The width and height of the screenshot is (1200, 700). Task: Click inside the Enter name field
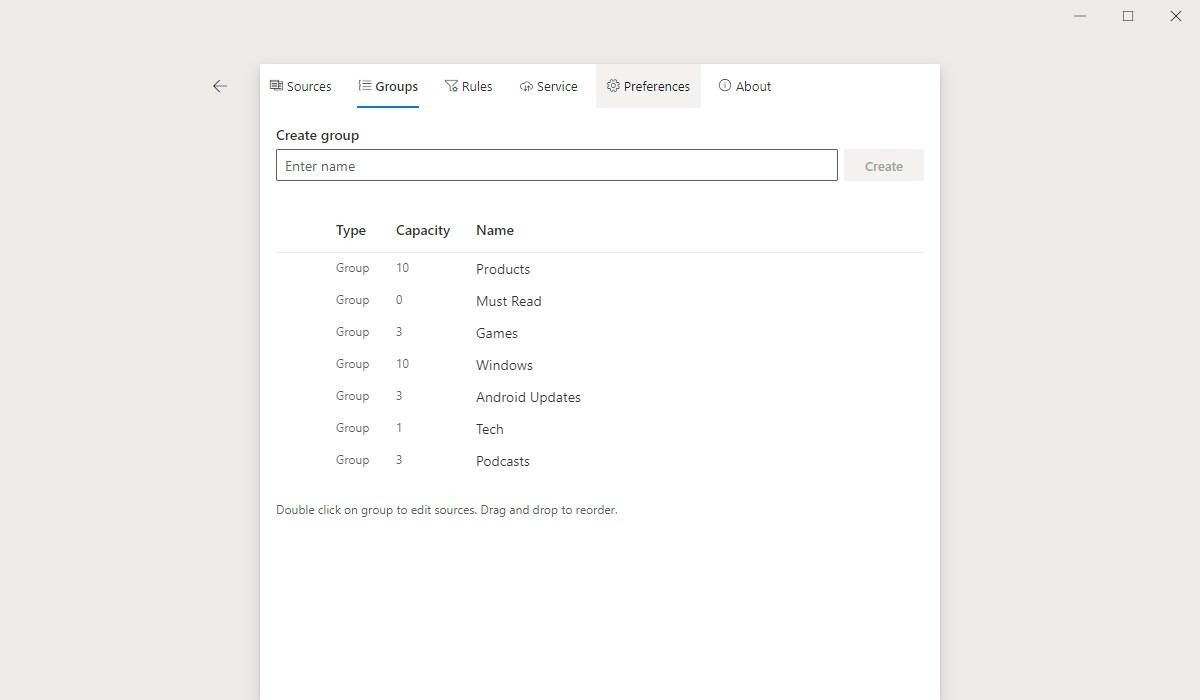(557, 164)
